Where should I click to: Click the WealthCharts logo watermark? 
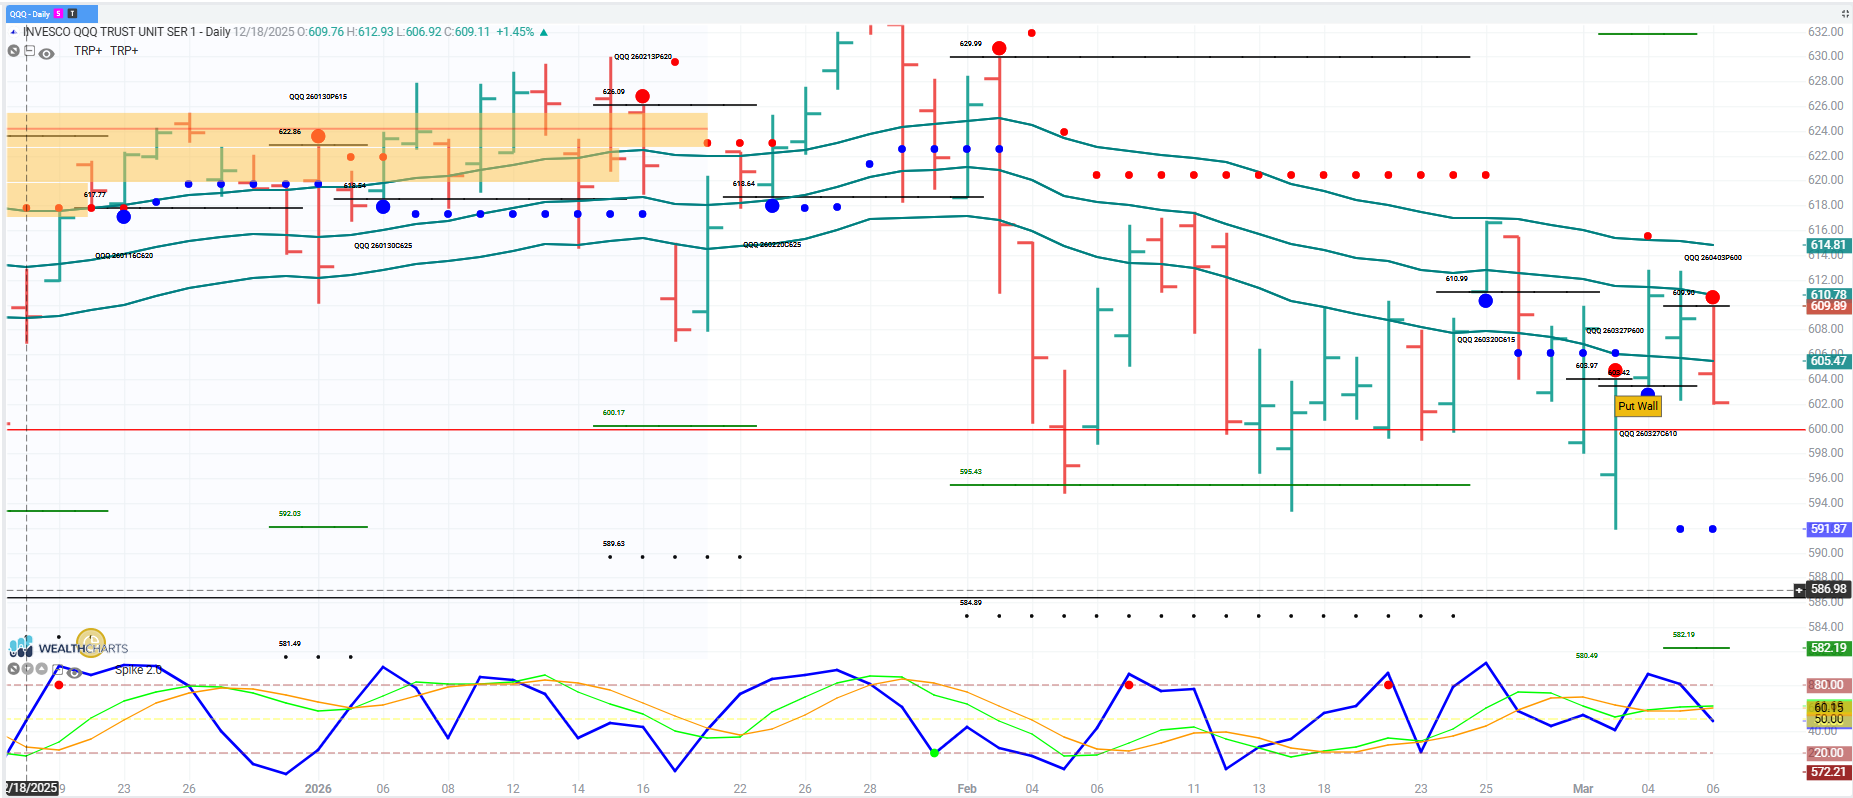pos(70,648)
